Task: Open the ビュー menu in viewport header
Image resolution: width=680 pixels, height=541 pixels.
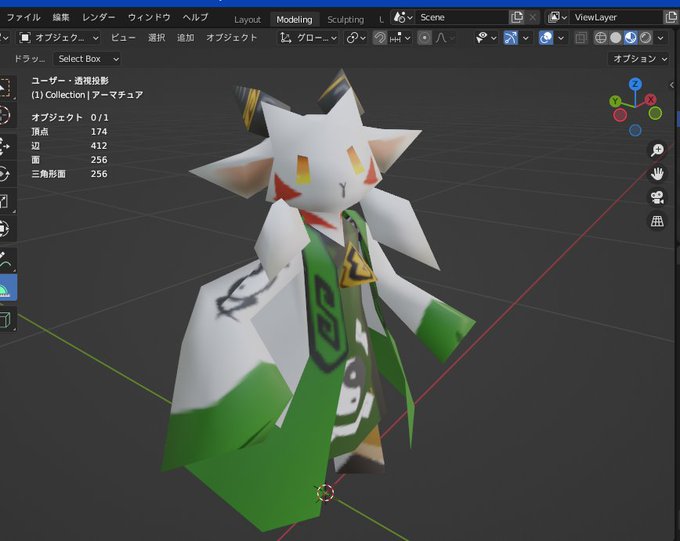Action: click(123, 38)
